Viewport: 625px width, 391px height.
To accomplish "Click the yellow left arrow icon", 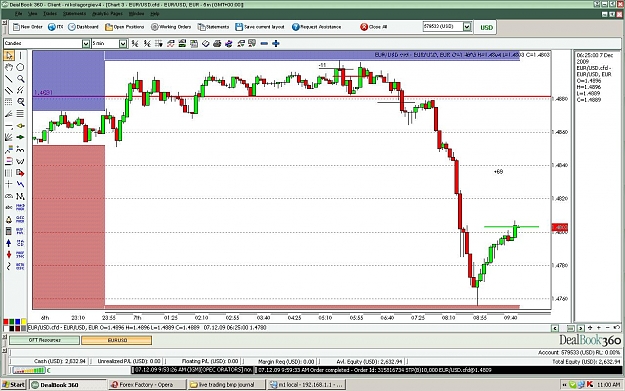I will tap(20, 126).
